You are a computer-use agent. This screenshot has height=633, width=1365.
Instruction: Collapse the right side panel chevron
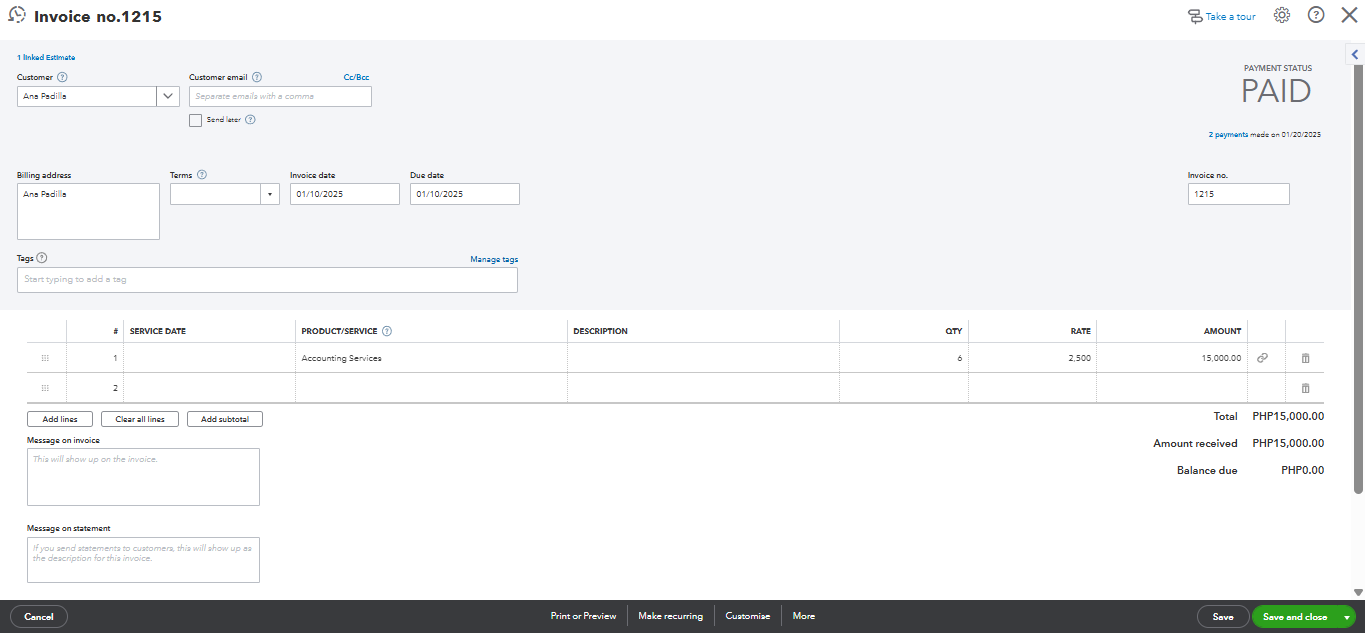1355,55
